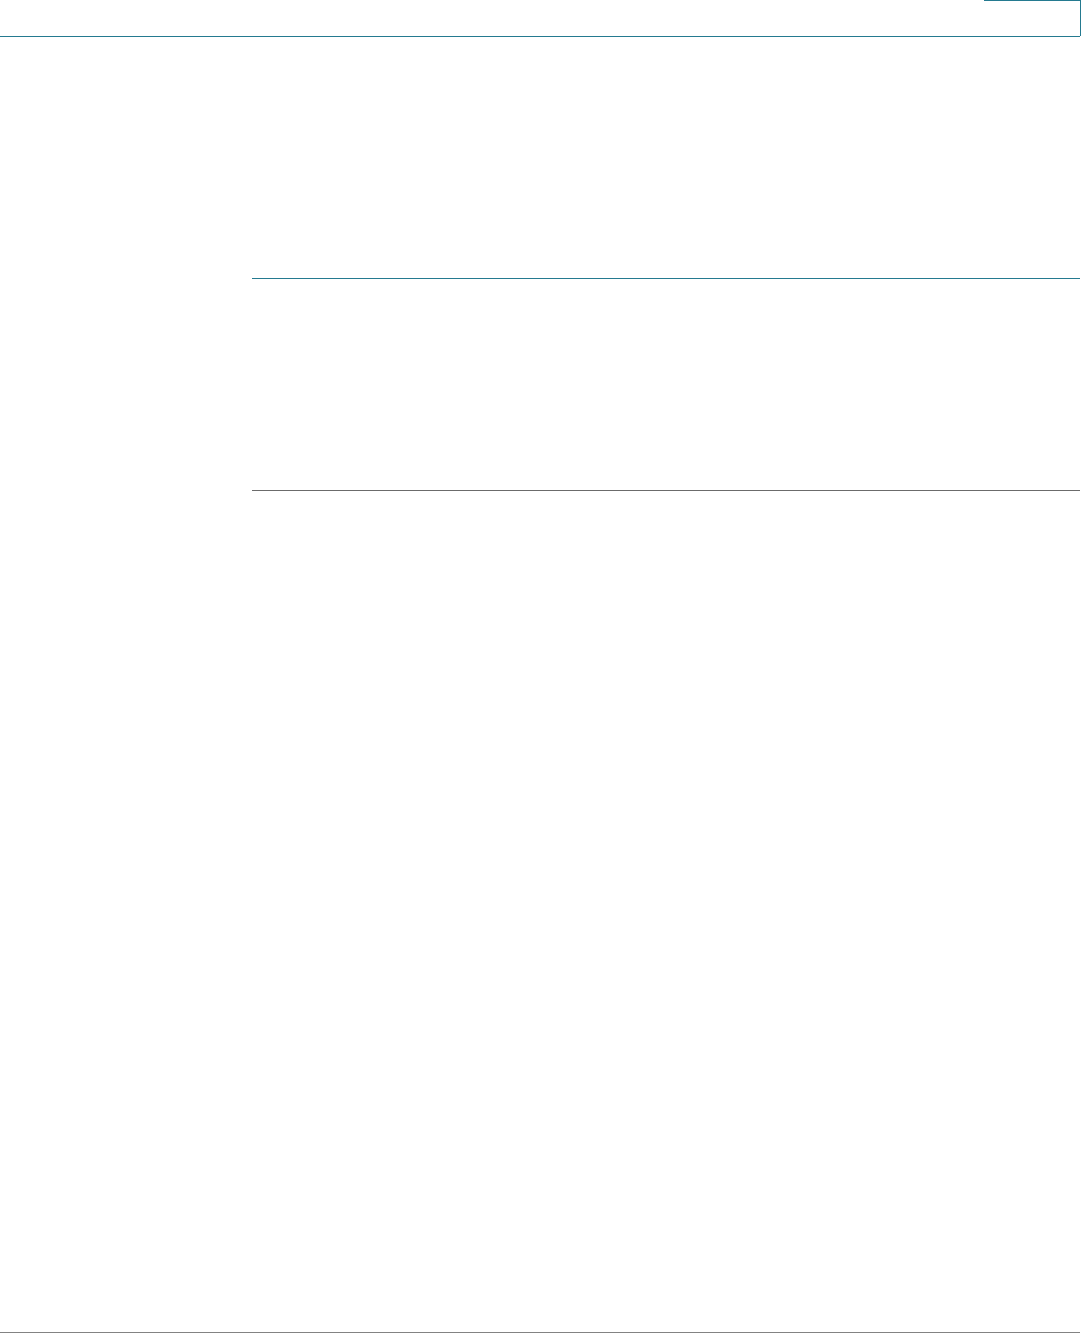The height and width of the screenshot is (1333, 1081).
Task: Click the empty chapter tab box at top right
Action: pos(1032,18)
